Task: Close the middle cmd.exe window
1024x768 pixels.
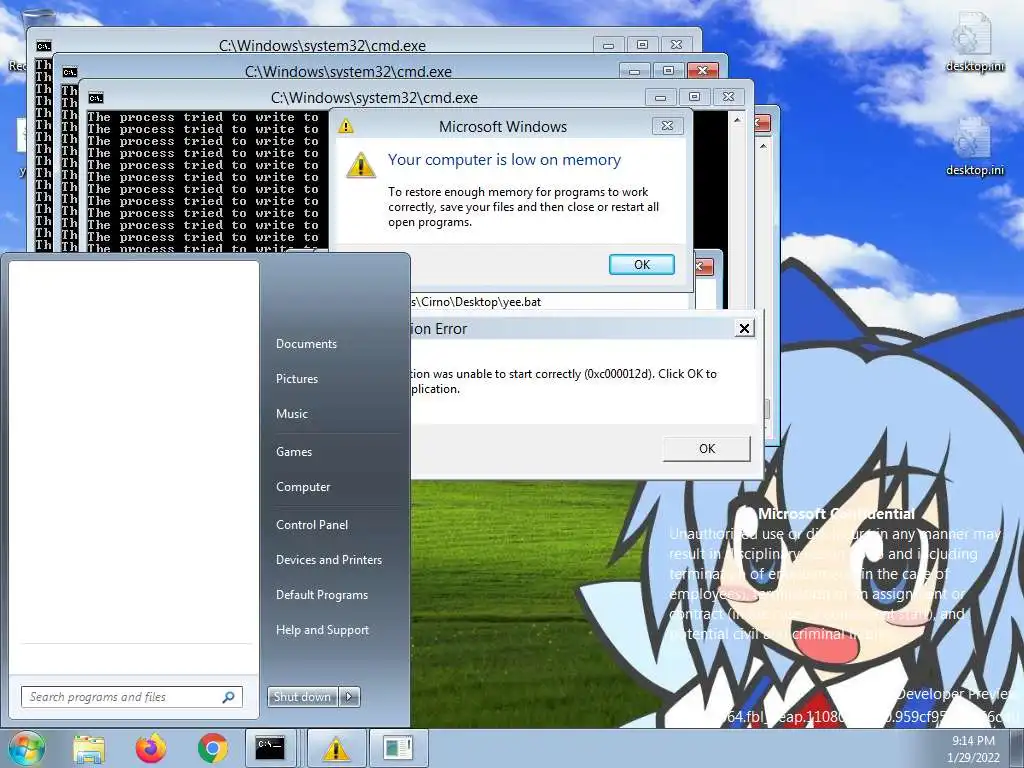Action: pyautogui.click(x=703, y=71)
